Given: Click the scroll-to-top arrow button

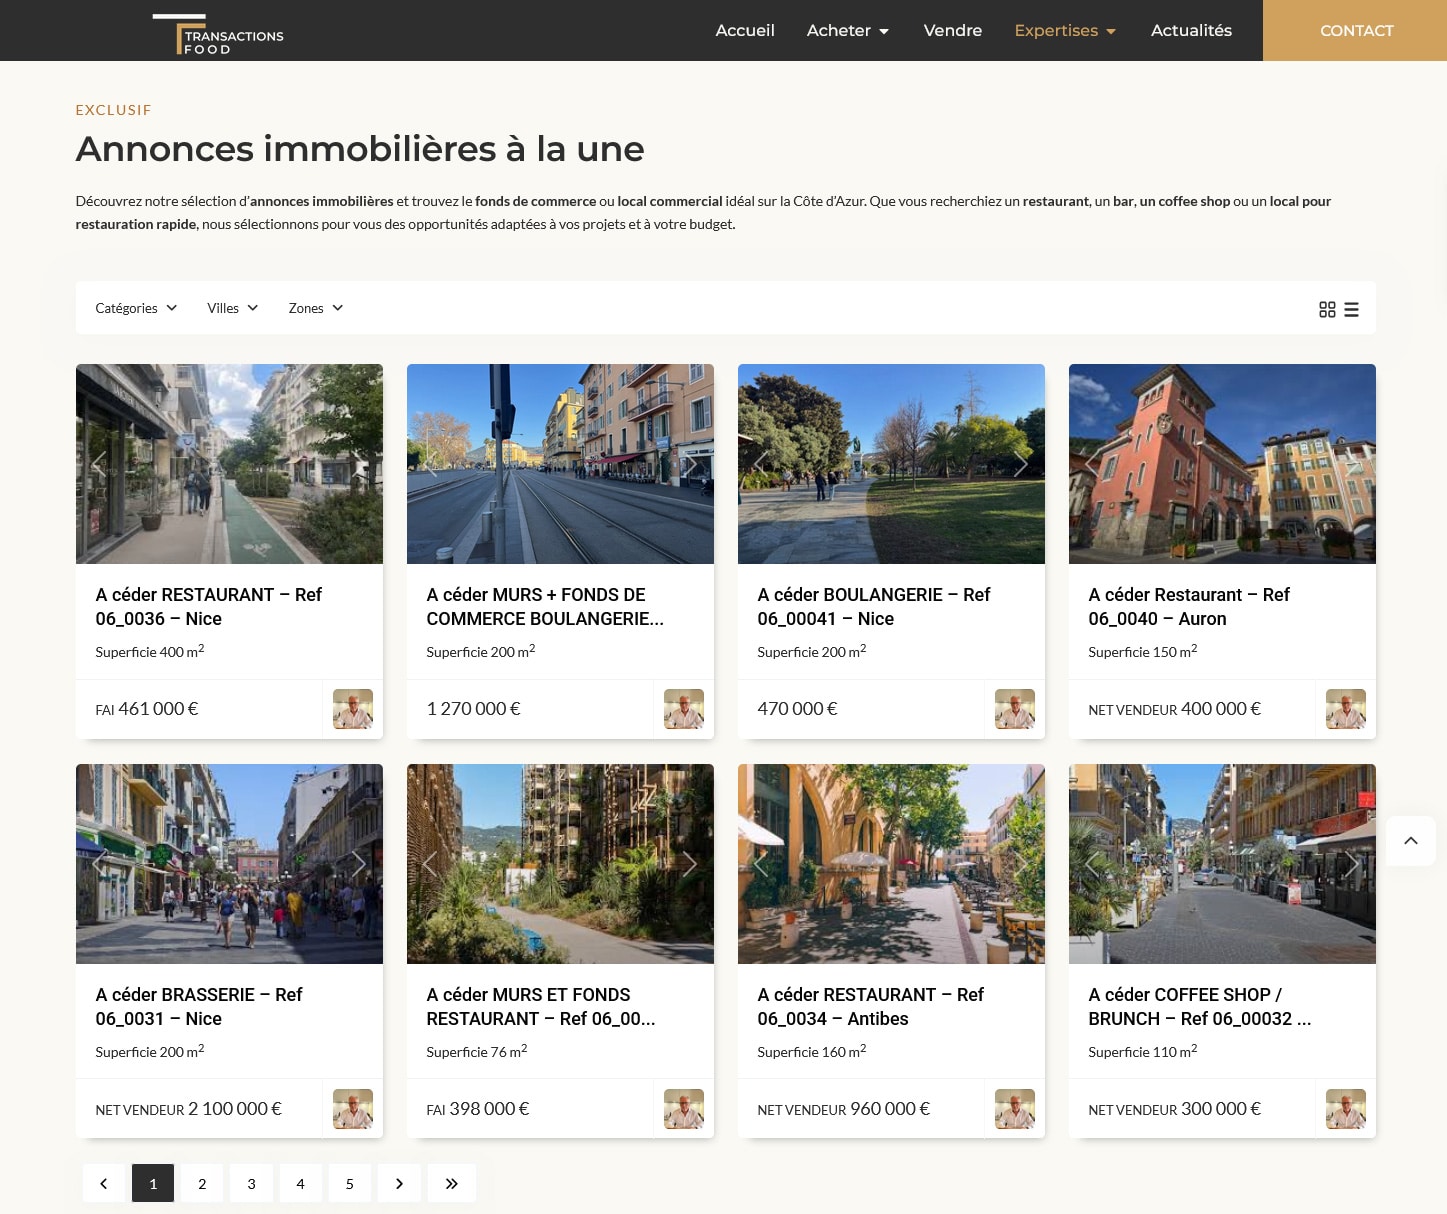Looking at the screenshot, I should click(x=1410, y=841).
